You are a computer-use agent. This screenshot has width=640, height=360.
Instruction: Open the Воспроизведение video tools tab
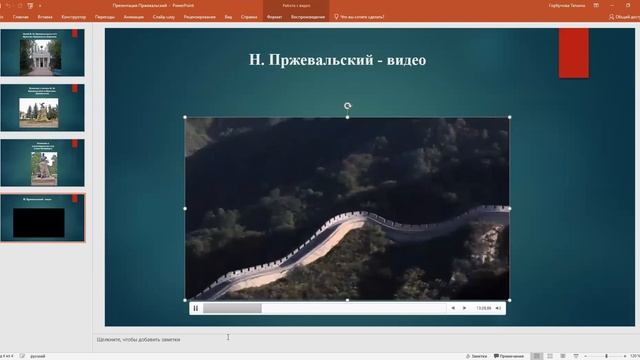pyautogui.click(x=308, y=17)
